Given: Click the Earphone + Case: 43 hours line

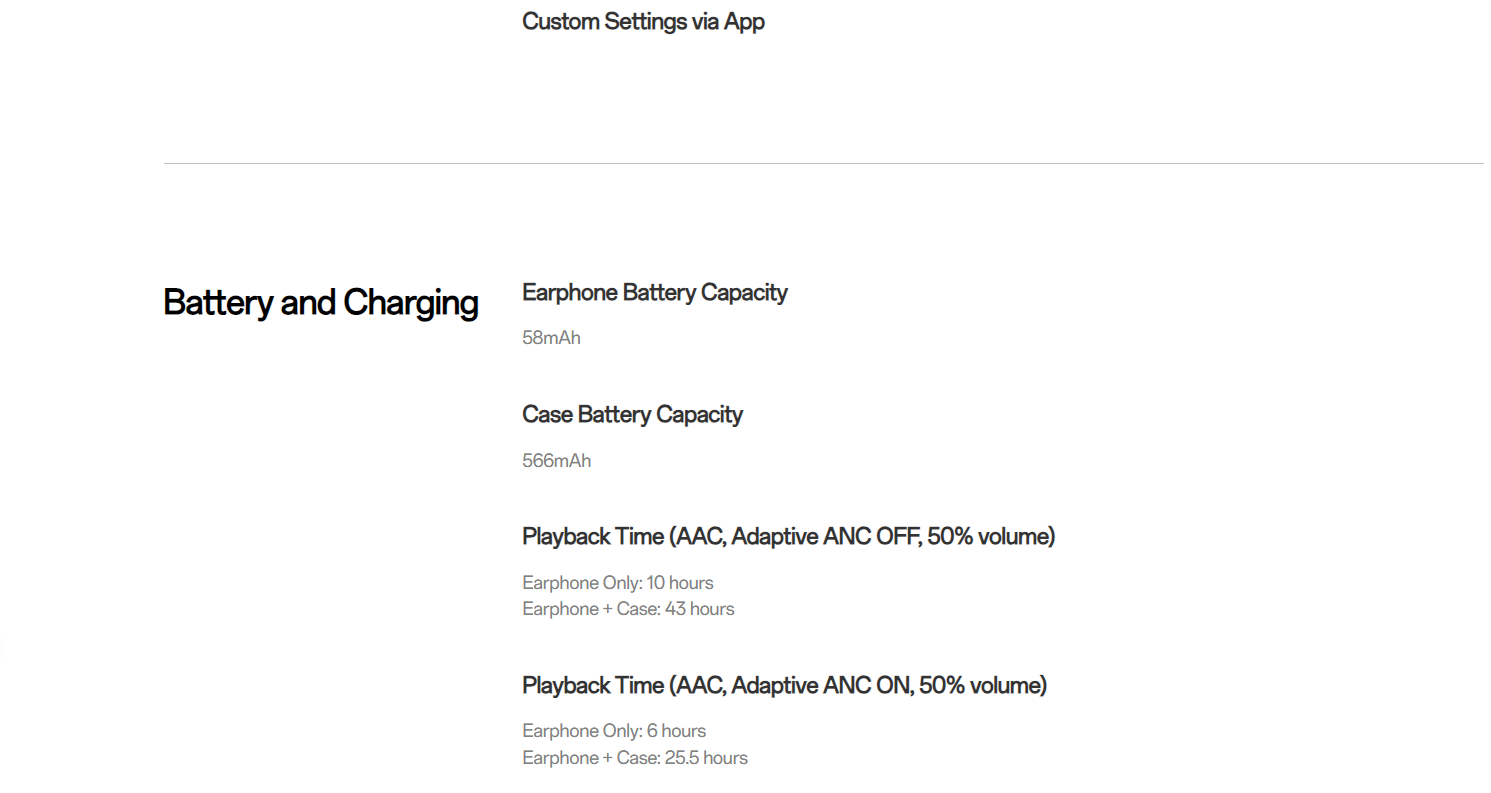Looking at the screenshot, I should (627, 609).
